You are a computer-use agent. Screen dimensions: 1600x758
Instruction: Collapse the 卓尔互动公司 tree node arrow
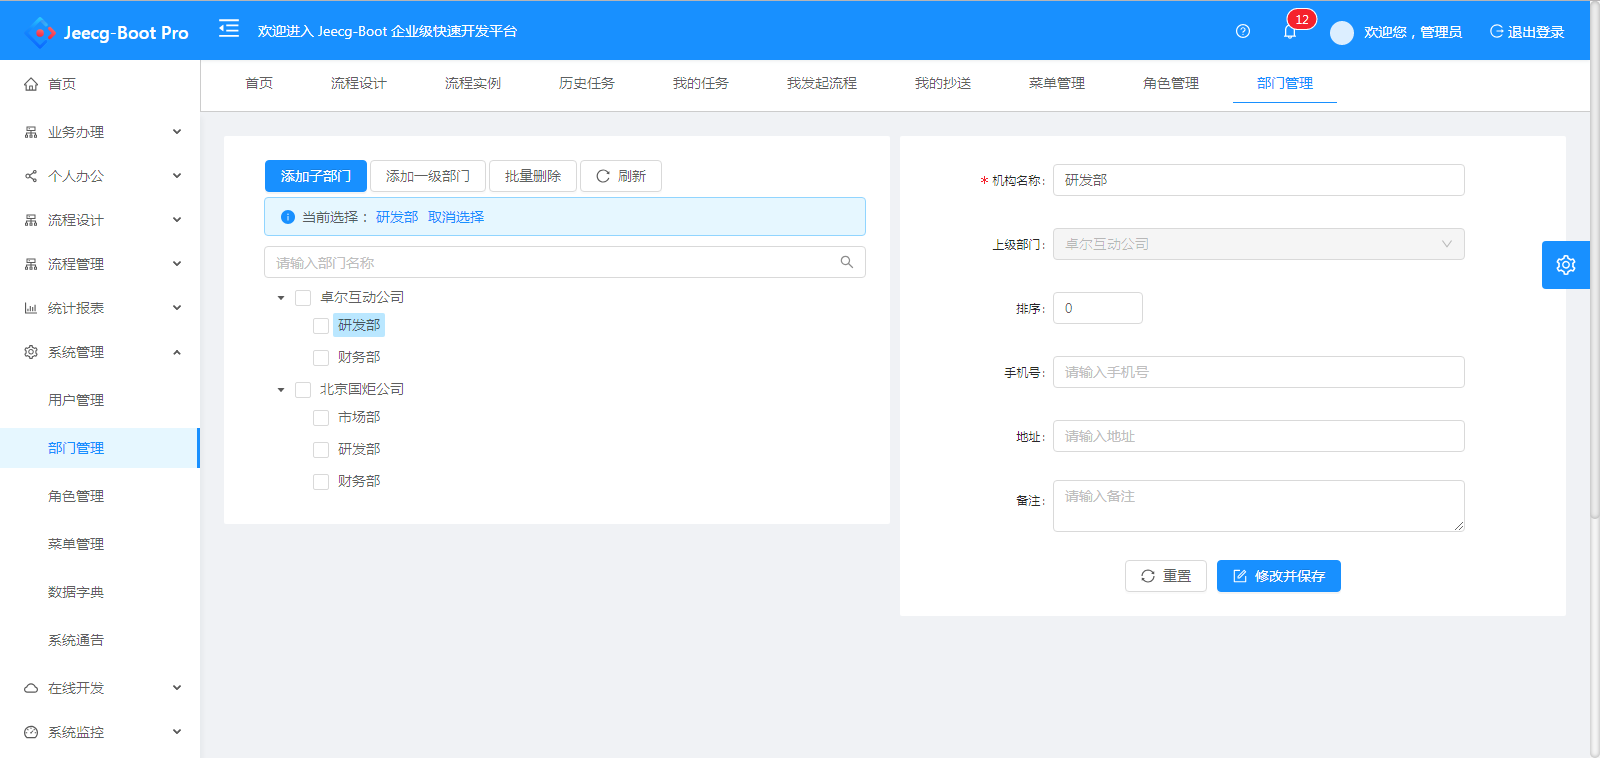[281, 298]
